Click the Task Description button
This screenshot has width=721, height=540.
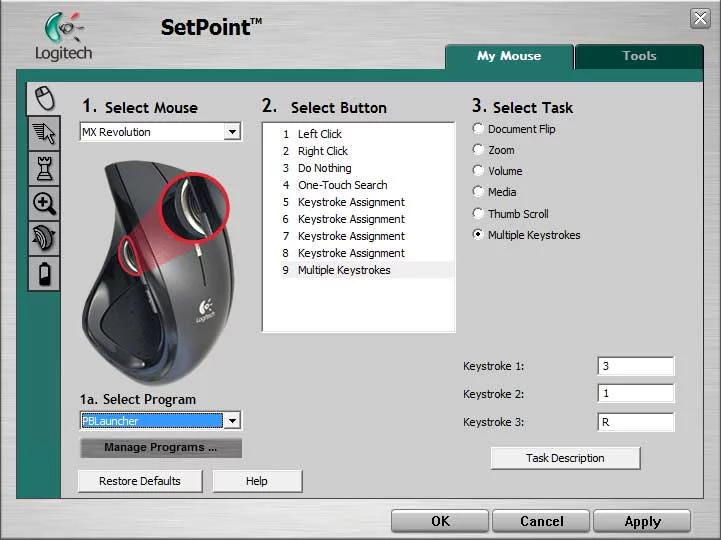coord(565,458)
